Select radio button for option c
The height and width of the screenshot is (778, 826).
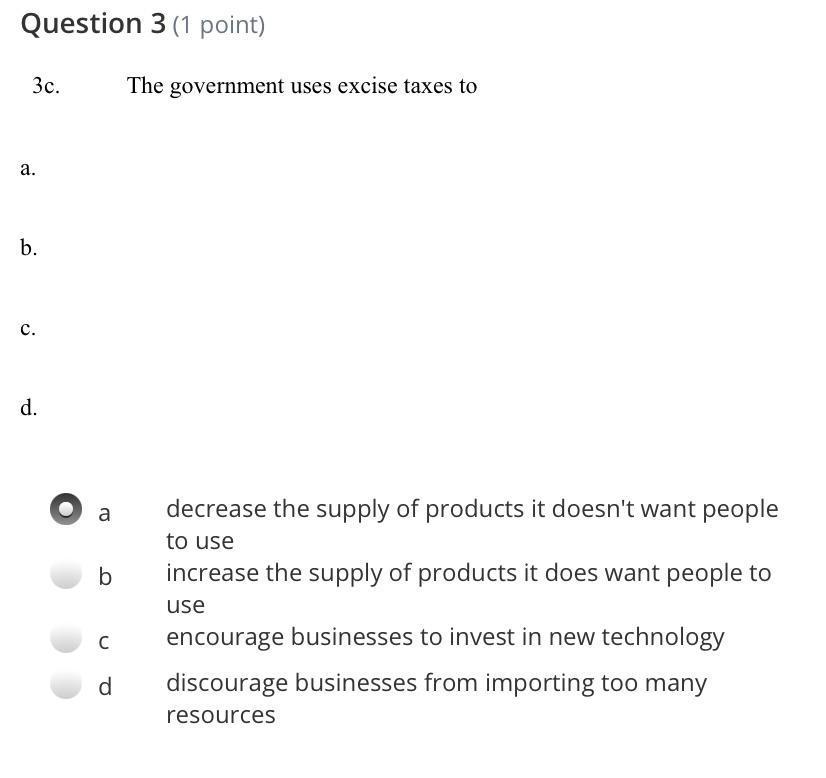pos(66,638)
